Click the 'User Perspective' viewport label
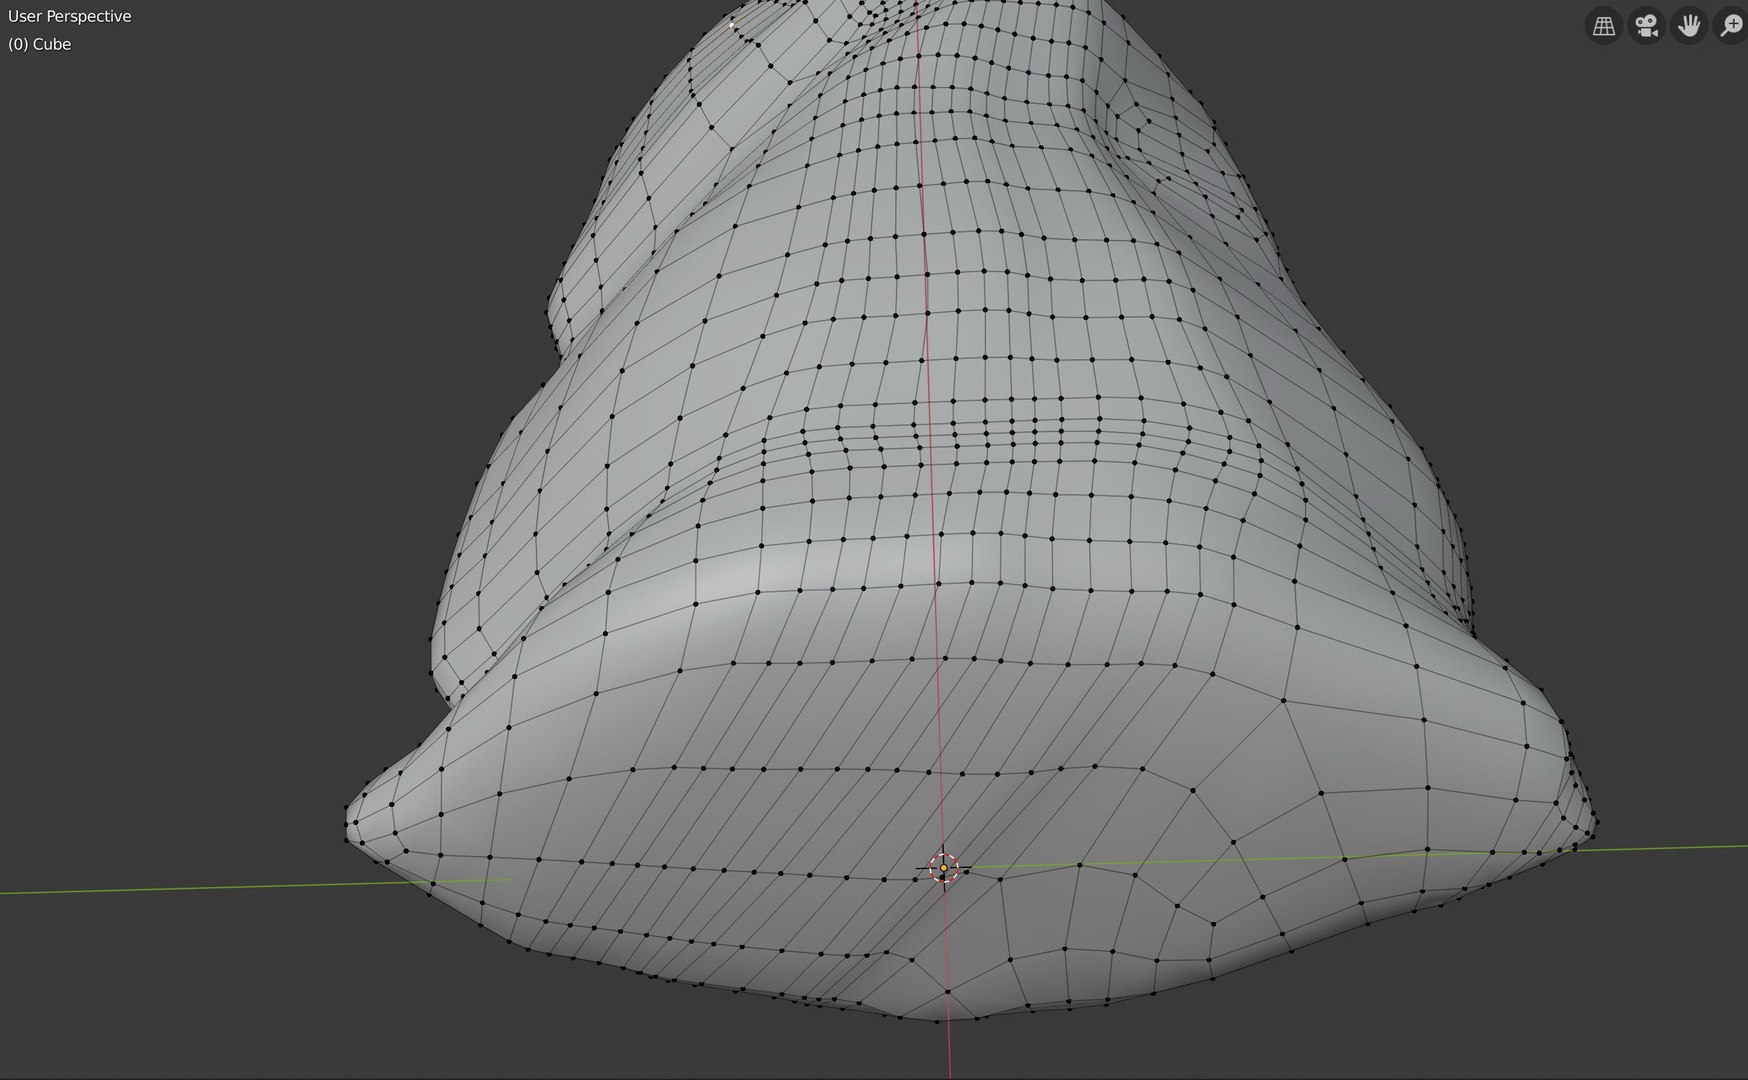Viewport: 1748px width, 1080px height. pyautogui.click(x=70, y=16)
